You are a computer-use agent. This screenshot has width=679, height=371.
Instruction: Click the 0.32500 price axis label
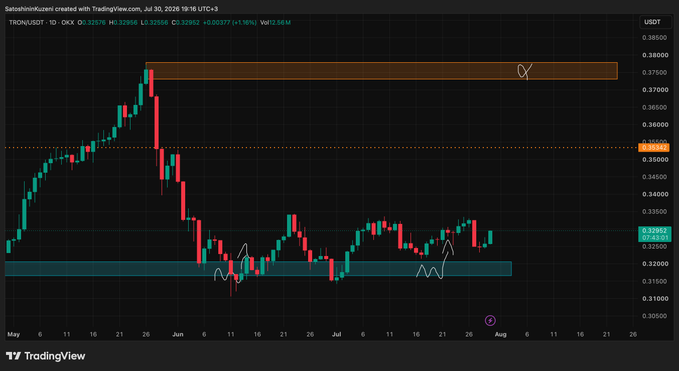click(x=654, y=246)
